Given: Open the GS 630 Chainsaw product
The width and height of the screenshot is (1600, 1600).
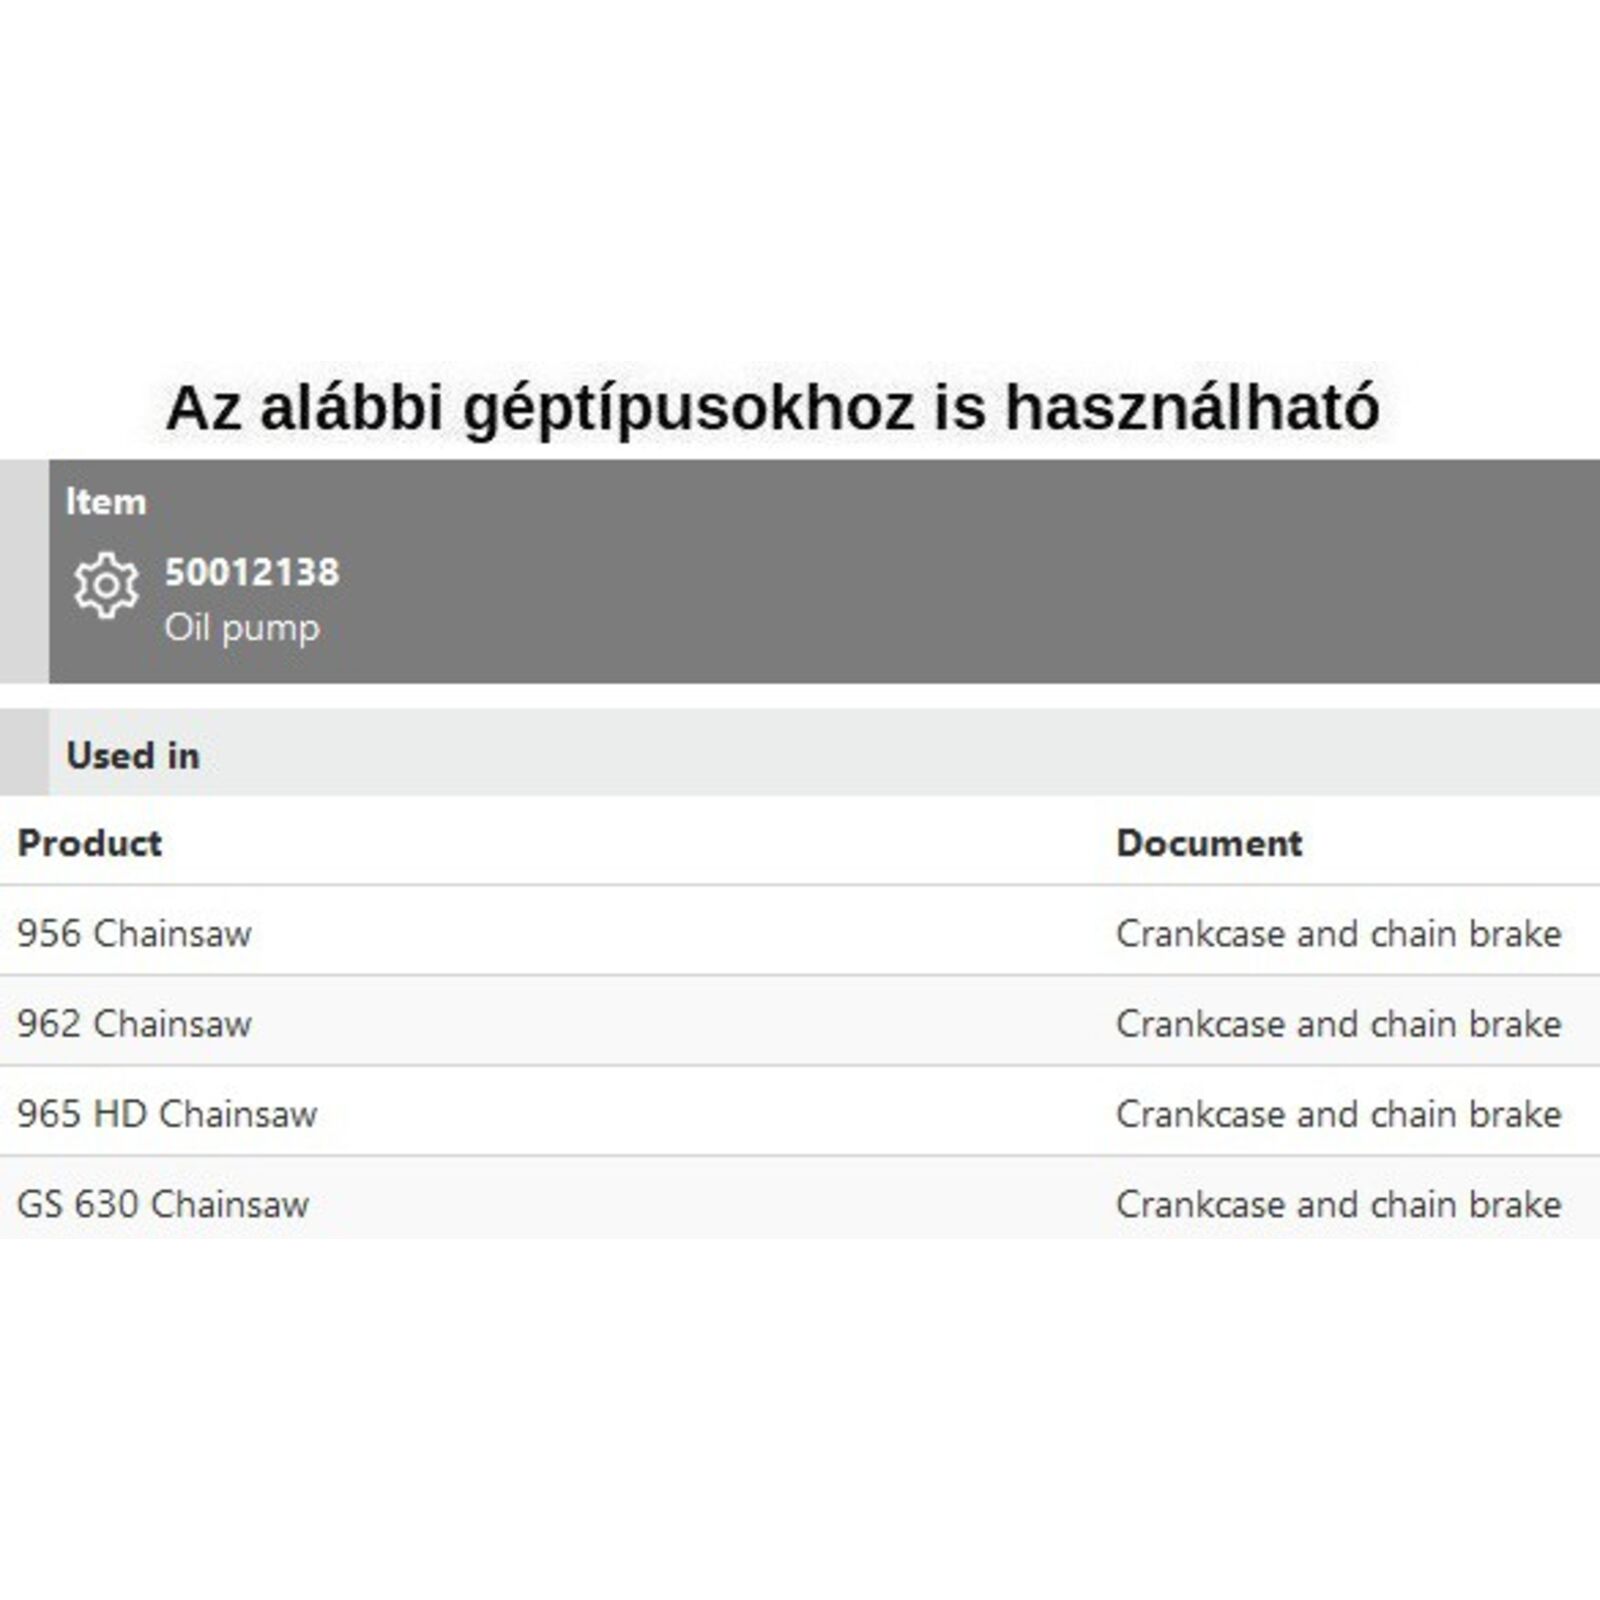Looking at the screenshot, I should coord(163,1204).
